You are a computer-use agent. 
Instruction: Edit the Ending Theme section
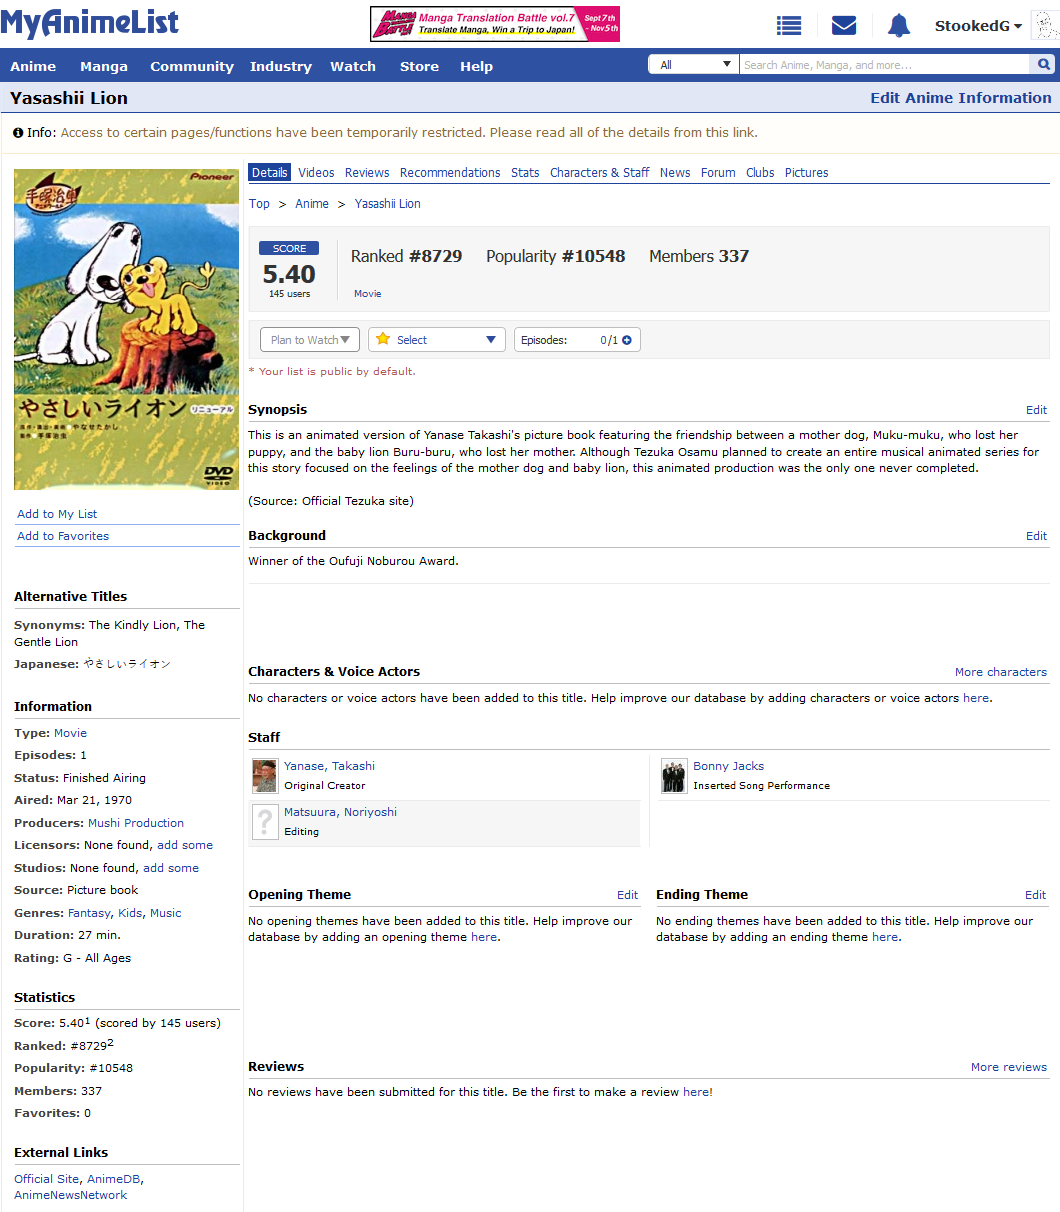coord(1035,895)
